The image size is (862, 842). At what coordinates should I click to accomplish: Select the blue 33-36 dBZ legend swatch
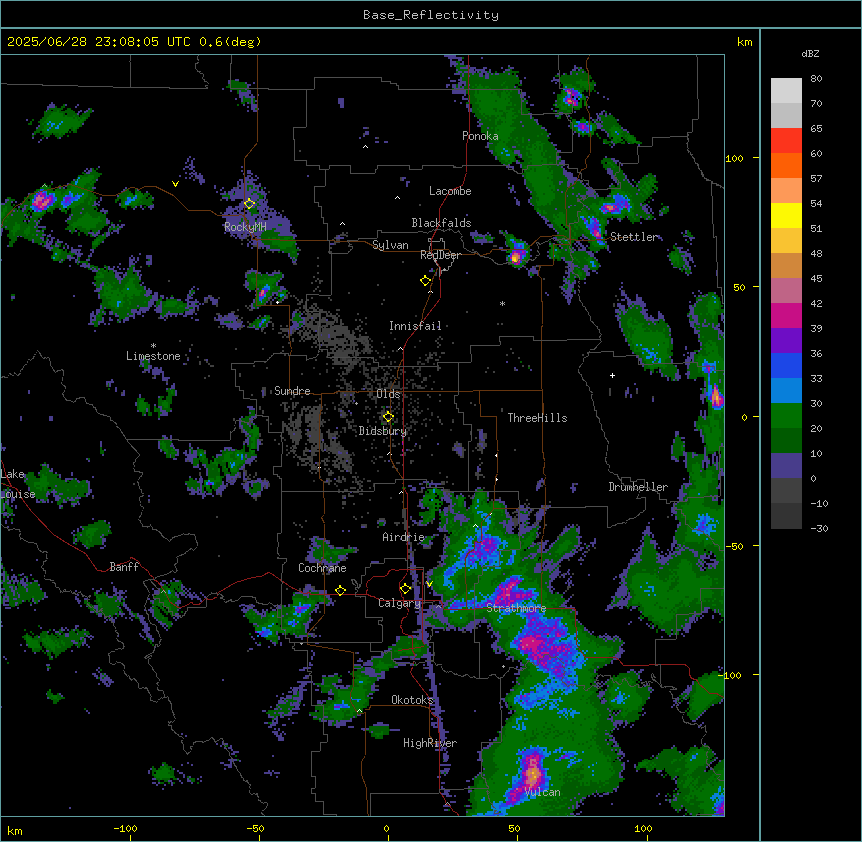click(x=786, y=365)
